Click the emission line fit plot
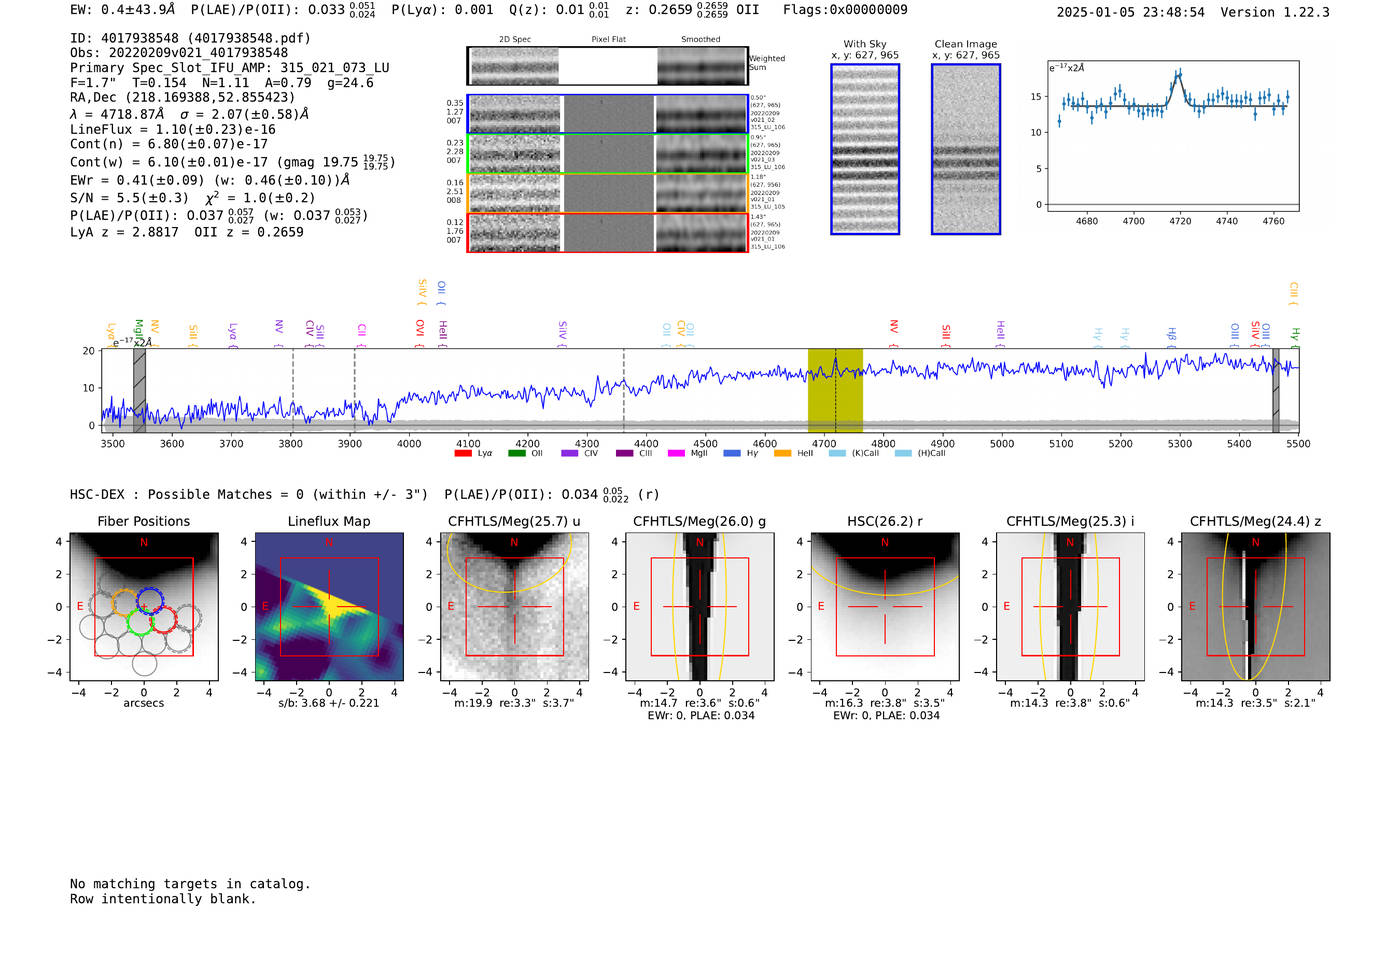Screen dimensions: 1400x953 (1173, 136)
